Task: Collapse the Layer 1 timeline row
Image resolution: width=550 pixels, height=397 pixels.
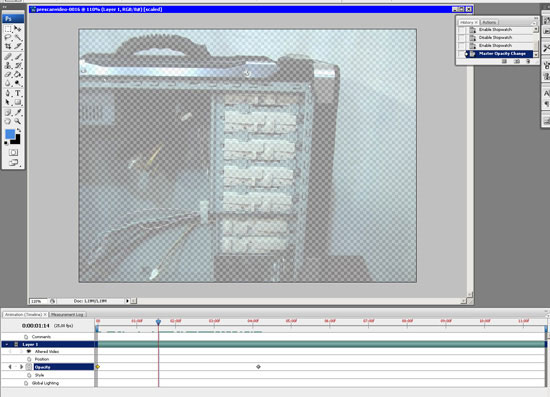Action: pyautogui.click(x=7, y=344)
